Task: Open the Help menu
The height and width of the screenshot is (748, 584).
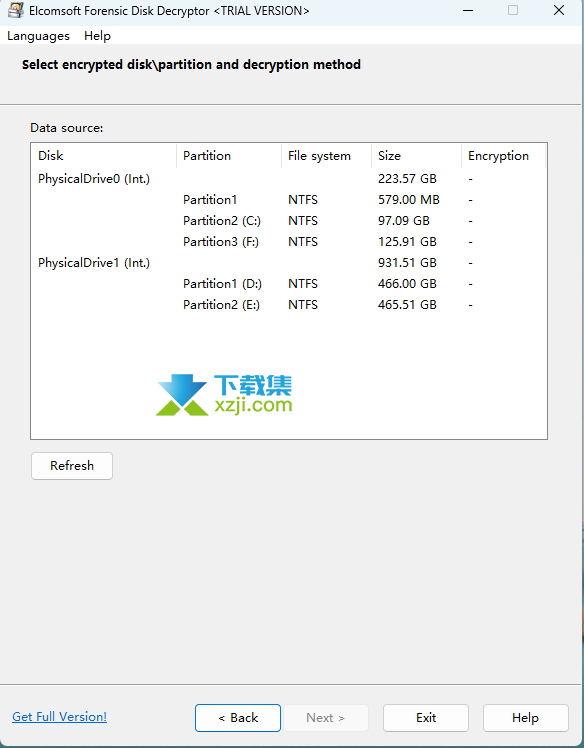Action: tap(97, 36)
